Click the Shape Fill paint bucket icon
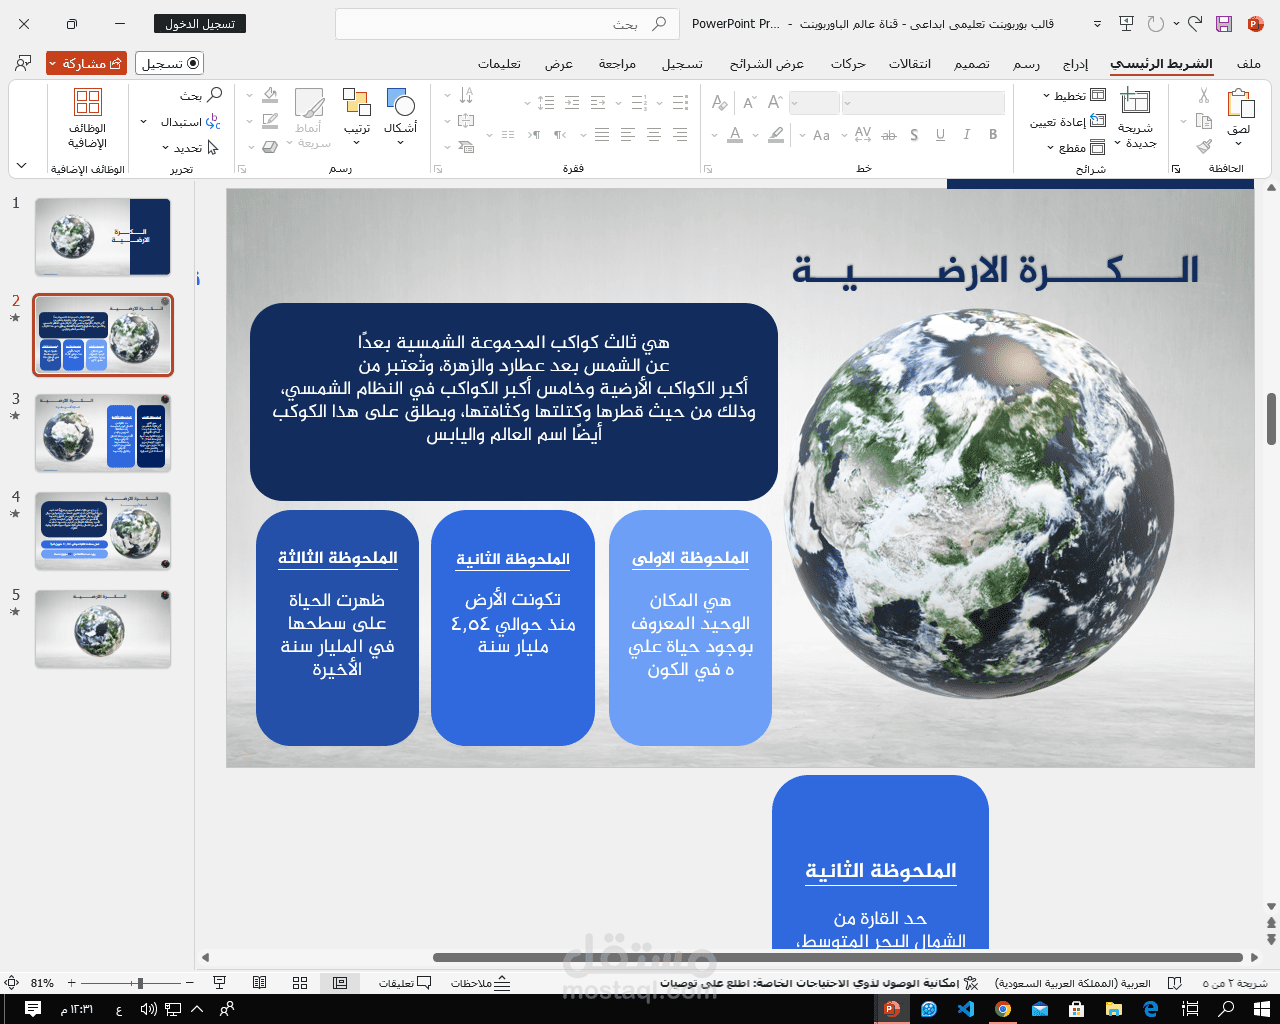Image resolution: width=1280 pixels, height=1024 pixels. pos(270,95)
